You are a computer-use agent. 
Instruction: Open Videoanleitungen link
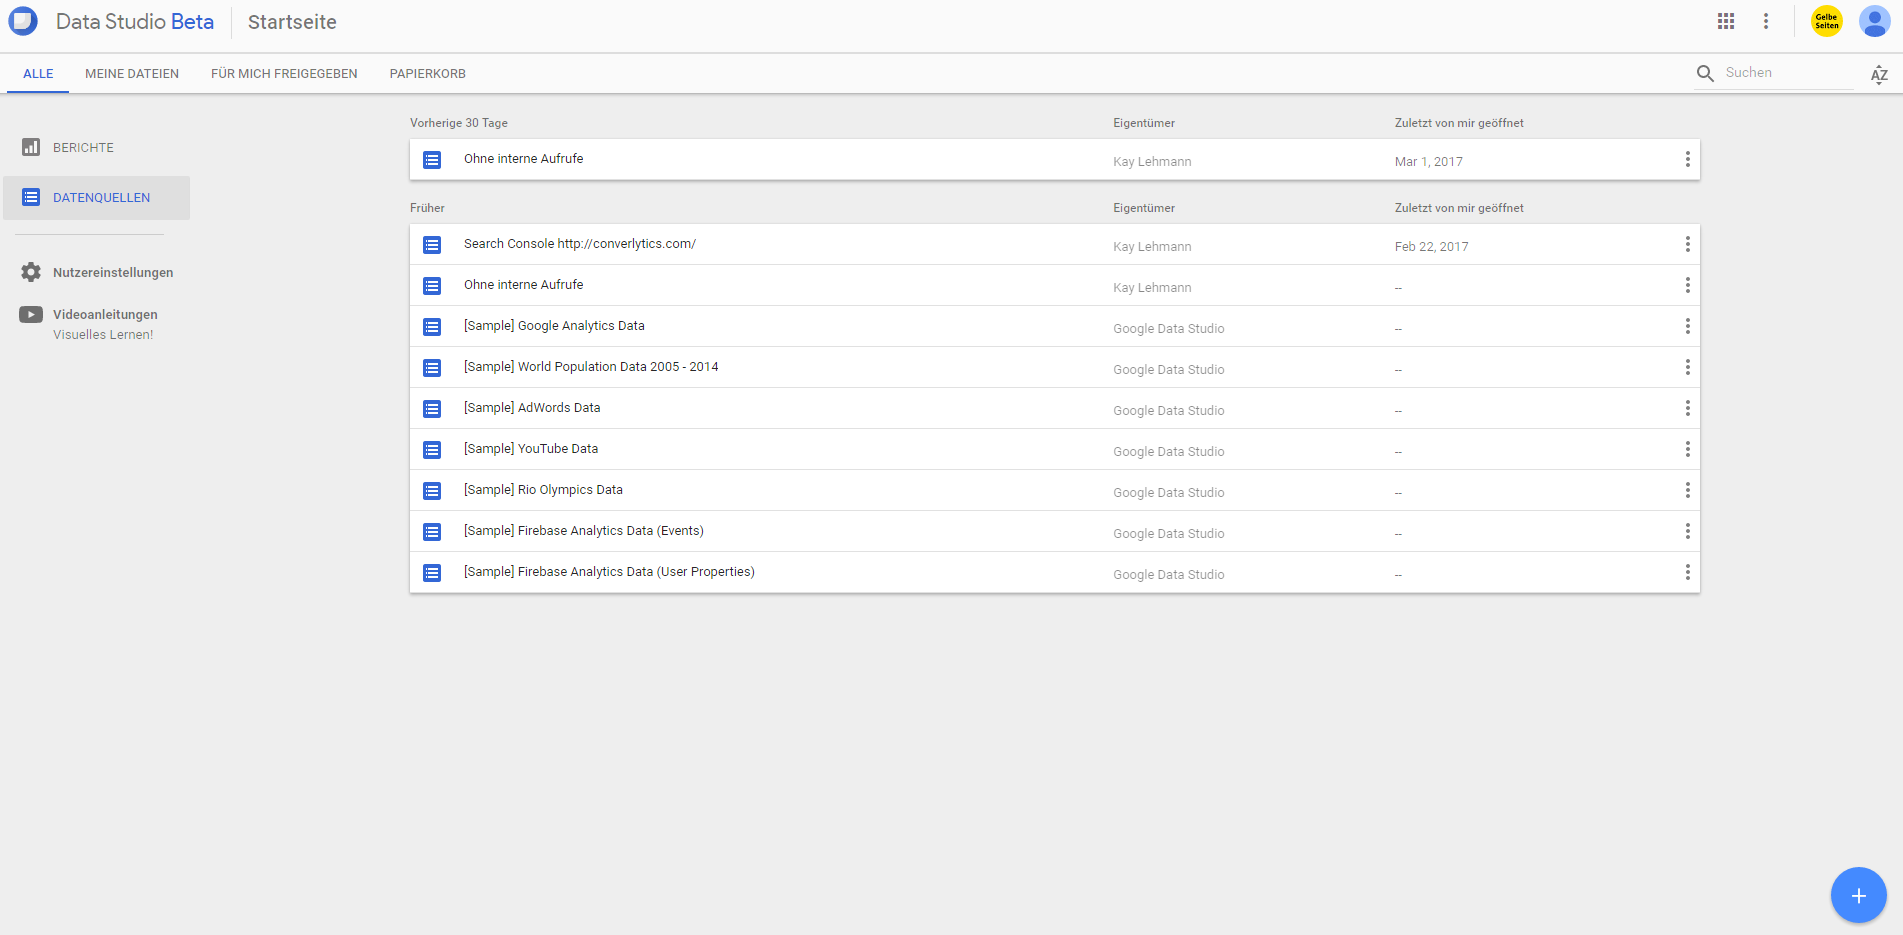tap(105, 314)
